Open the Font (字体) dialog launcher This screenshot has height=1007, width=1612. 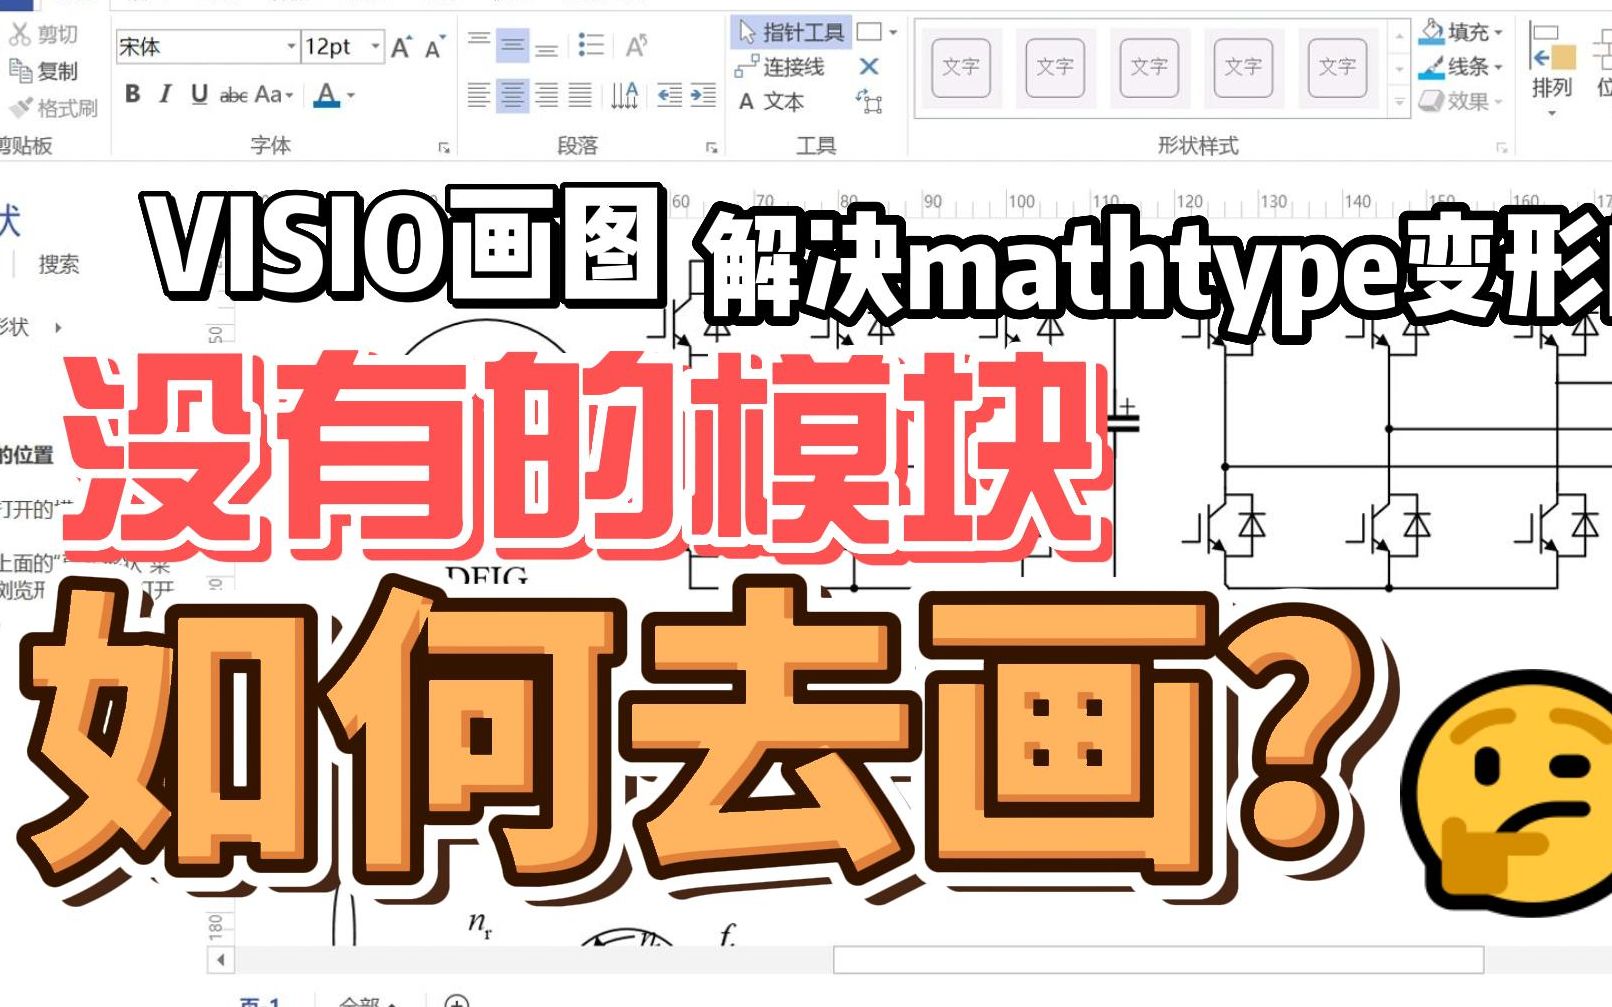[x=444, y=147]
